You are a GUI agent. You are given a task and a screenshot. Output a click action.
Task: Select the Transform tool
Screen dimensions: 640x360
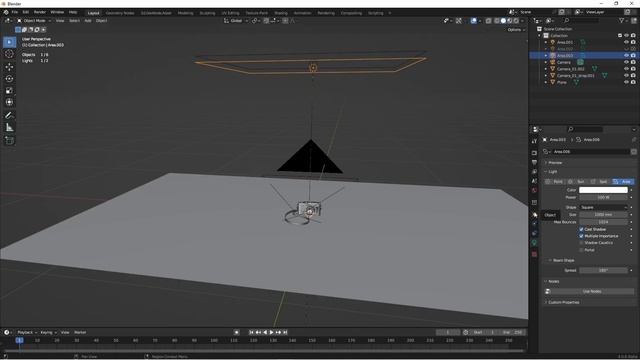point(9,102)
